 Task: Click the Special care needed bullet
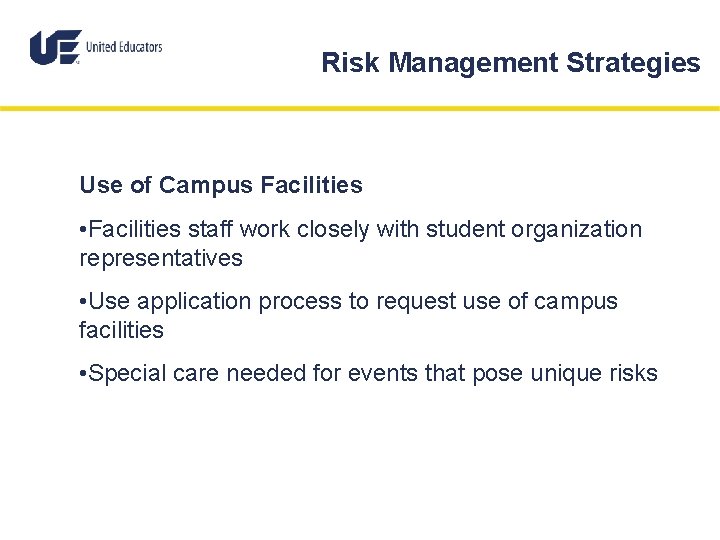pos(368,374)
